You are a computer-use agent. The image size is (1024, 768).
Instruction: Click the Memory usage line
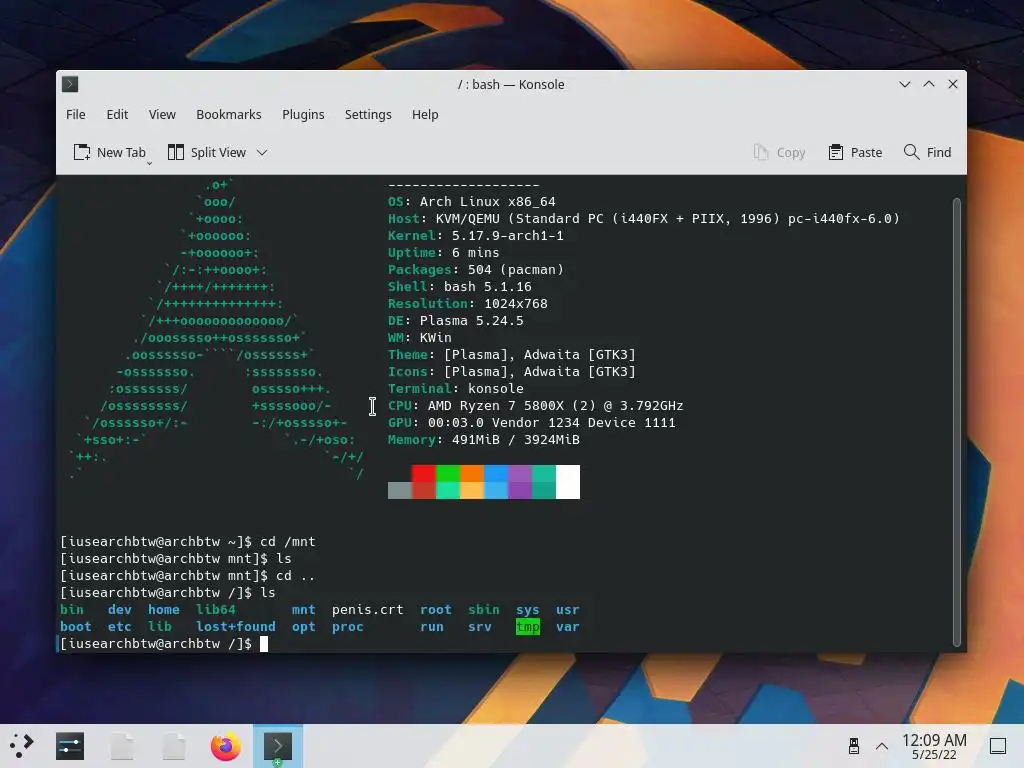point(484,440)
